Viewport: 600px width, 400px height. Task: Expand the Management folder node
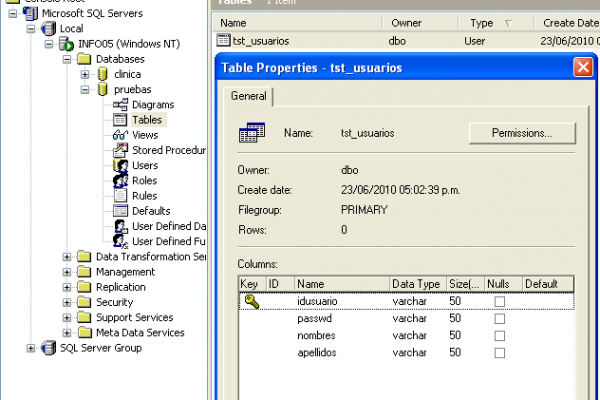[x=67, y=272]
